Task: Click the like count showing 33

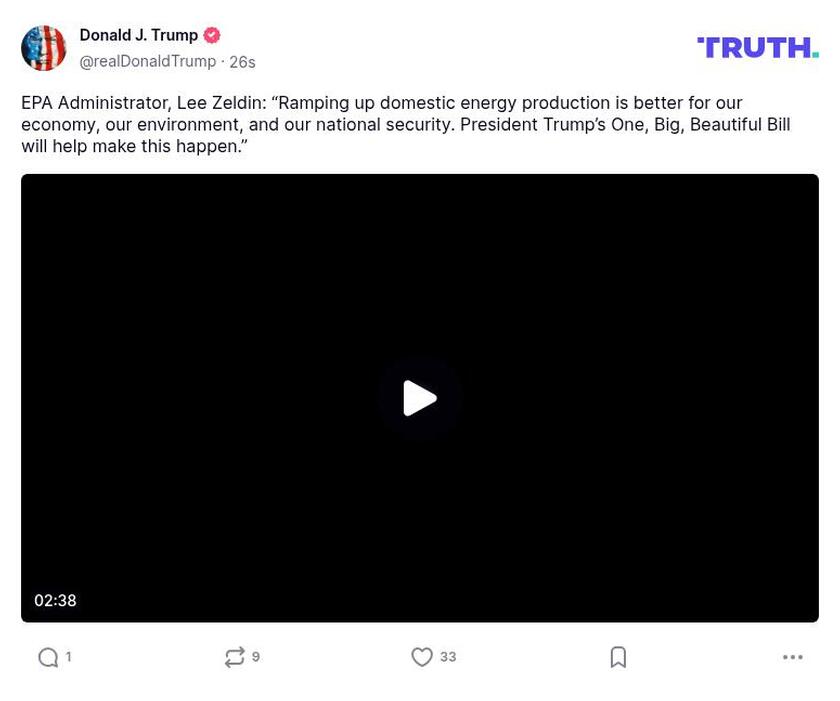Action: (x=447, y=657)
